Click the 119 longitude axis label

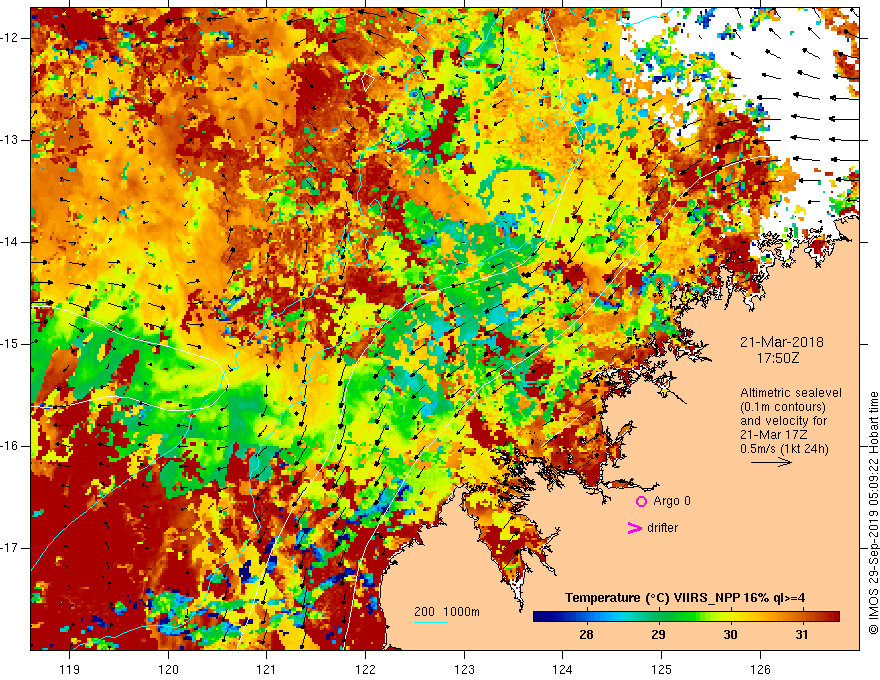[x=70, y=669]
